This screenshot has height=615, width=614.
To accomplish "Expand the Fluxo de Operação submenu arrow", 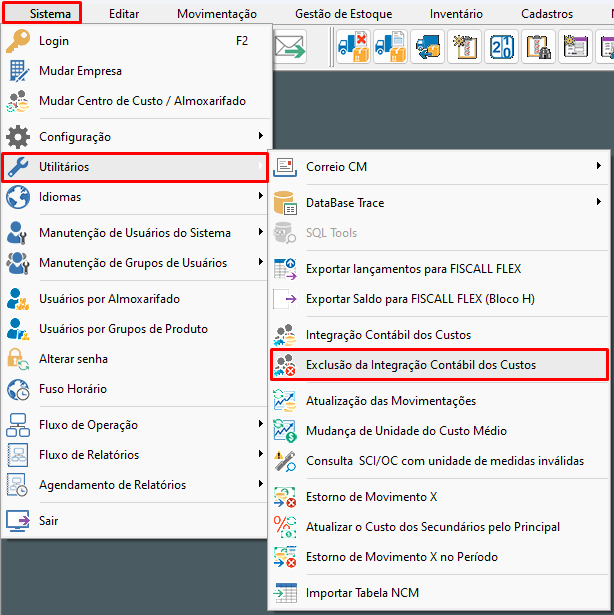I will [261, 424].
